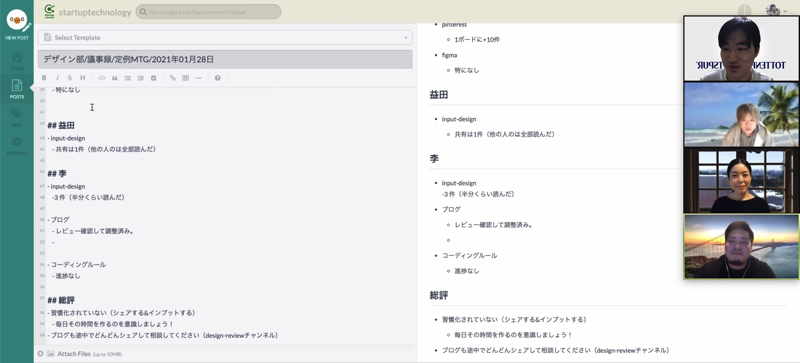Click '- 共有は1件' line in editor
Viewport: 800px width, 363px height.
click(x=104, y=149)
